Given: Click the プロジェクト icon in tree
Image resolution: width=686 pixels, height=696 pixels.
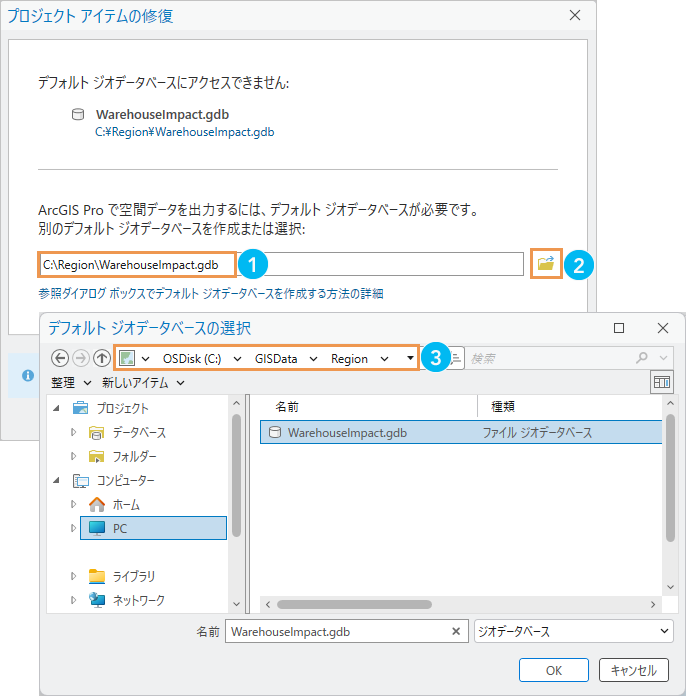Looking at the screenshot, I should point(80,408).
